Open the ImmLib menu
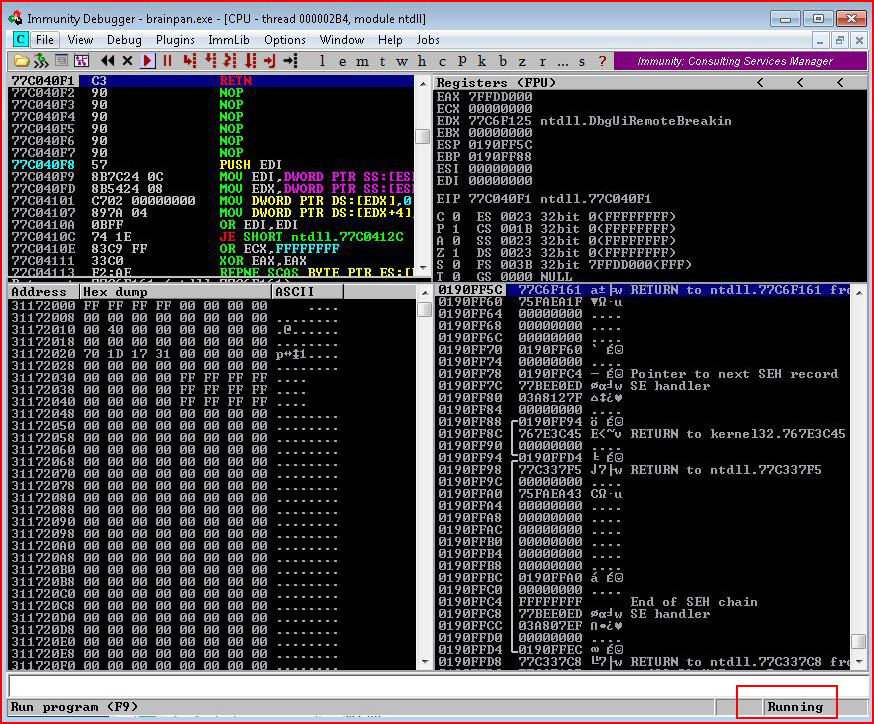The width and height of the screenshot is (874, 724). pyautogui.click(x=229, y=40)
